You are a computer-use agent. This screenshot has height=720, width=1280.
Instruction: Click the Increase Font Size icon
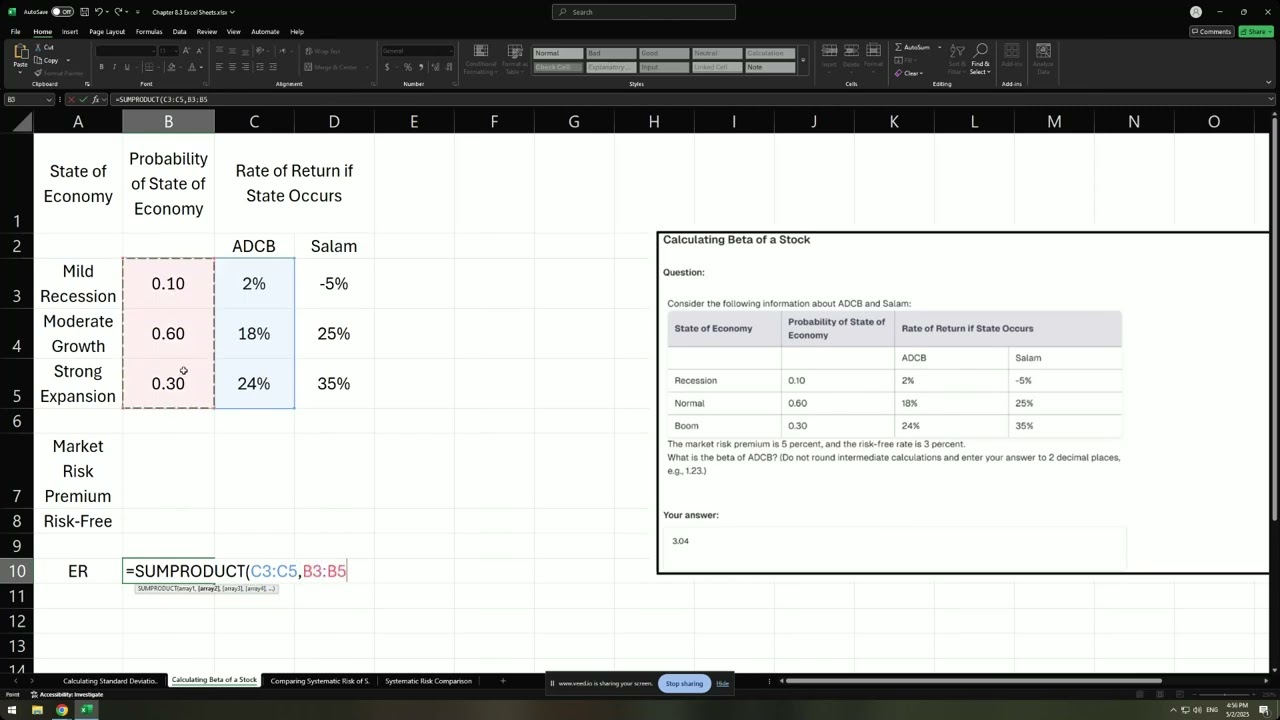pos(187,51)
